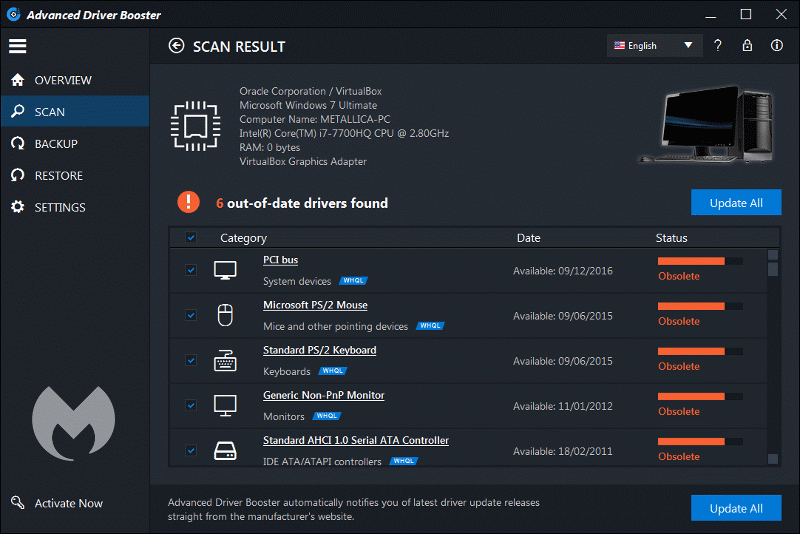
Task: Click the Restore circular arrow icon
Action: (18, 175)
